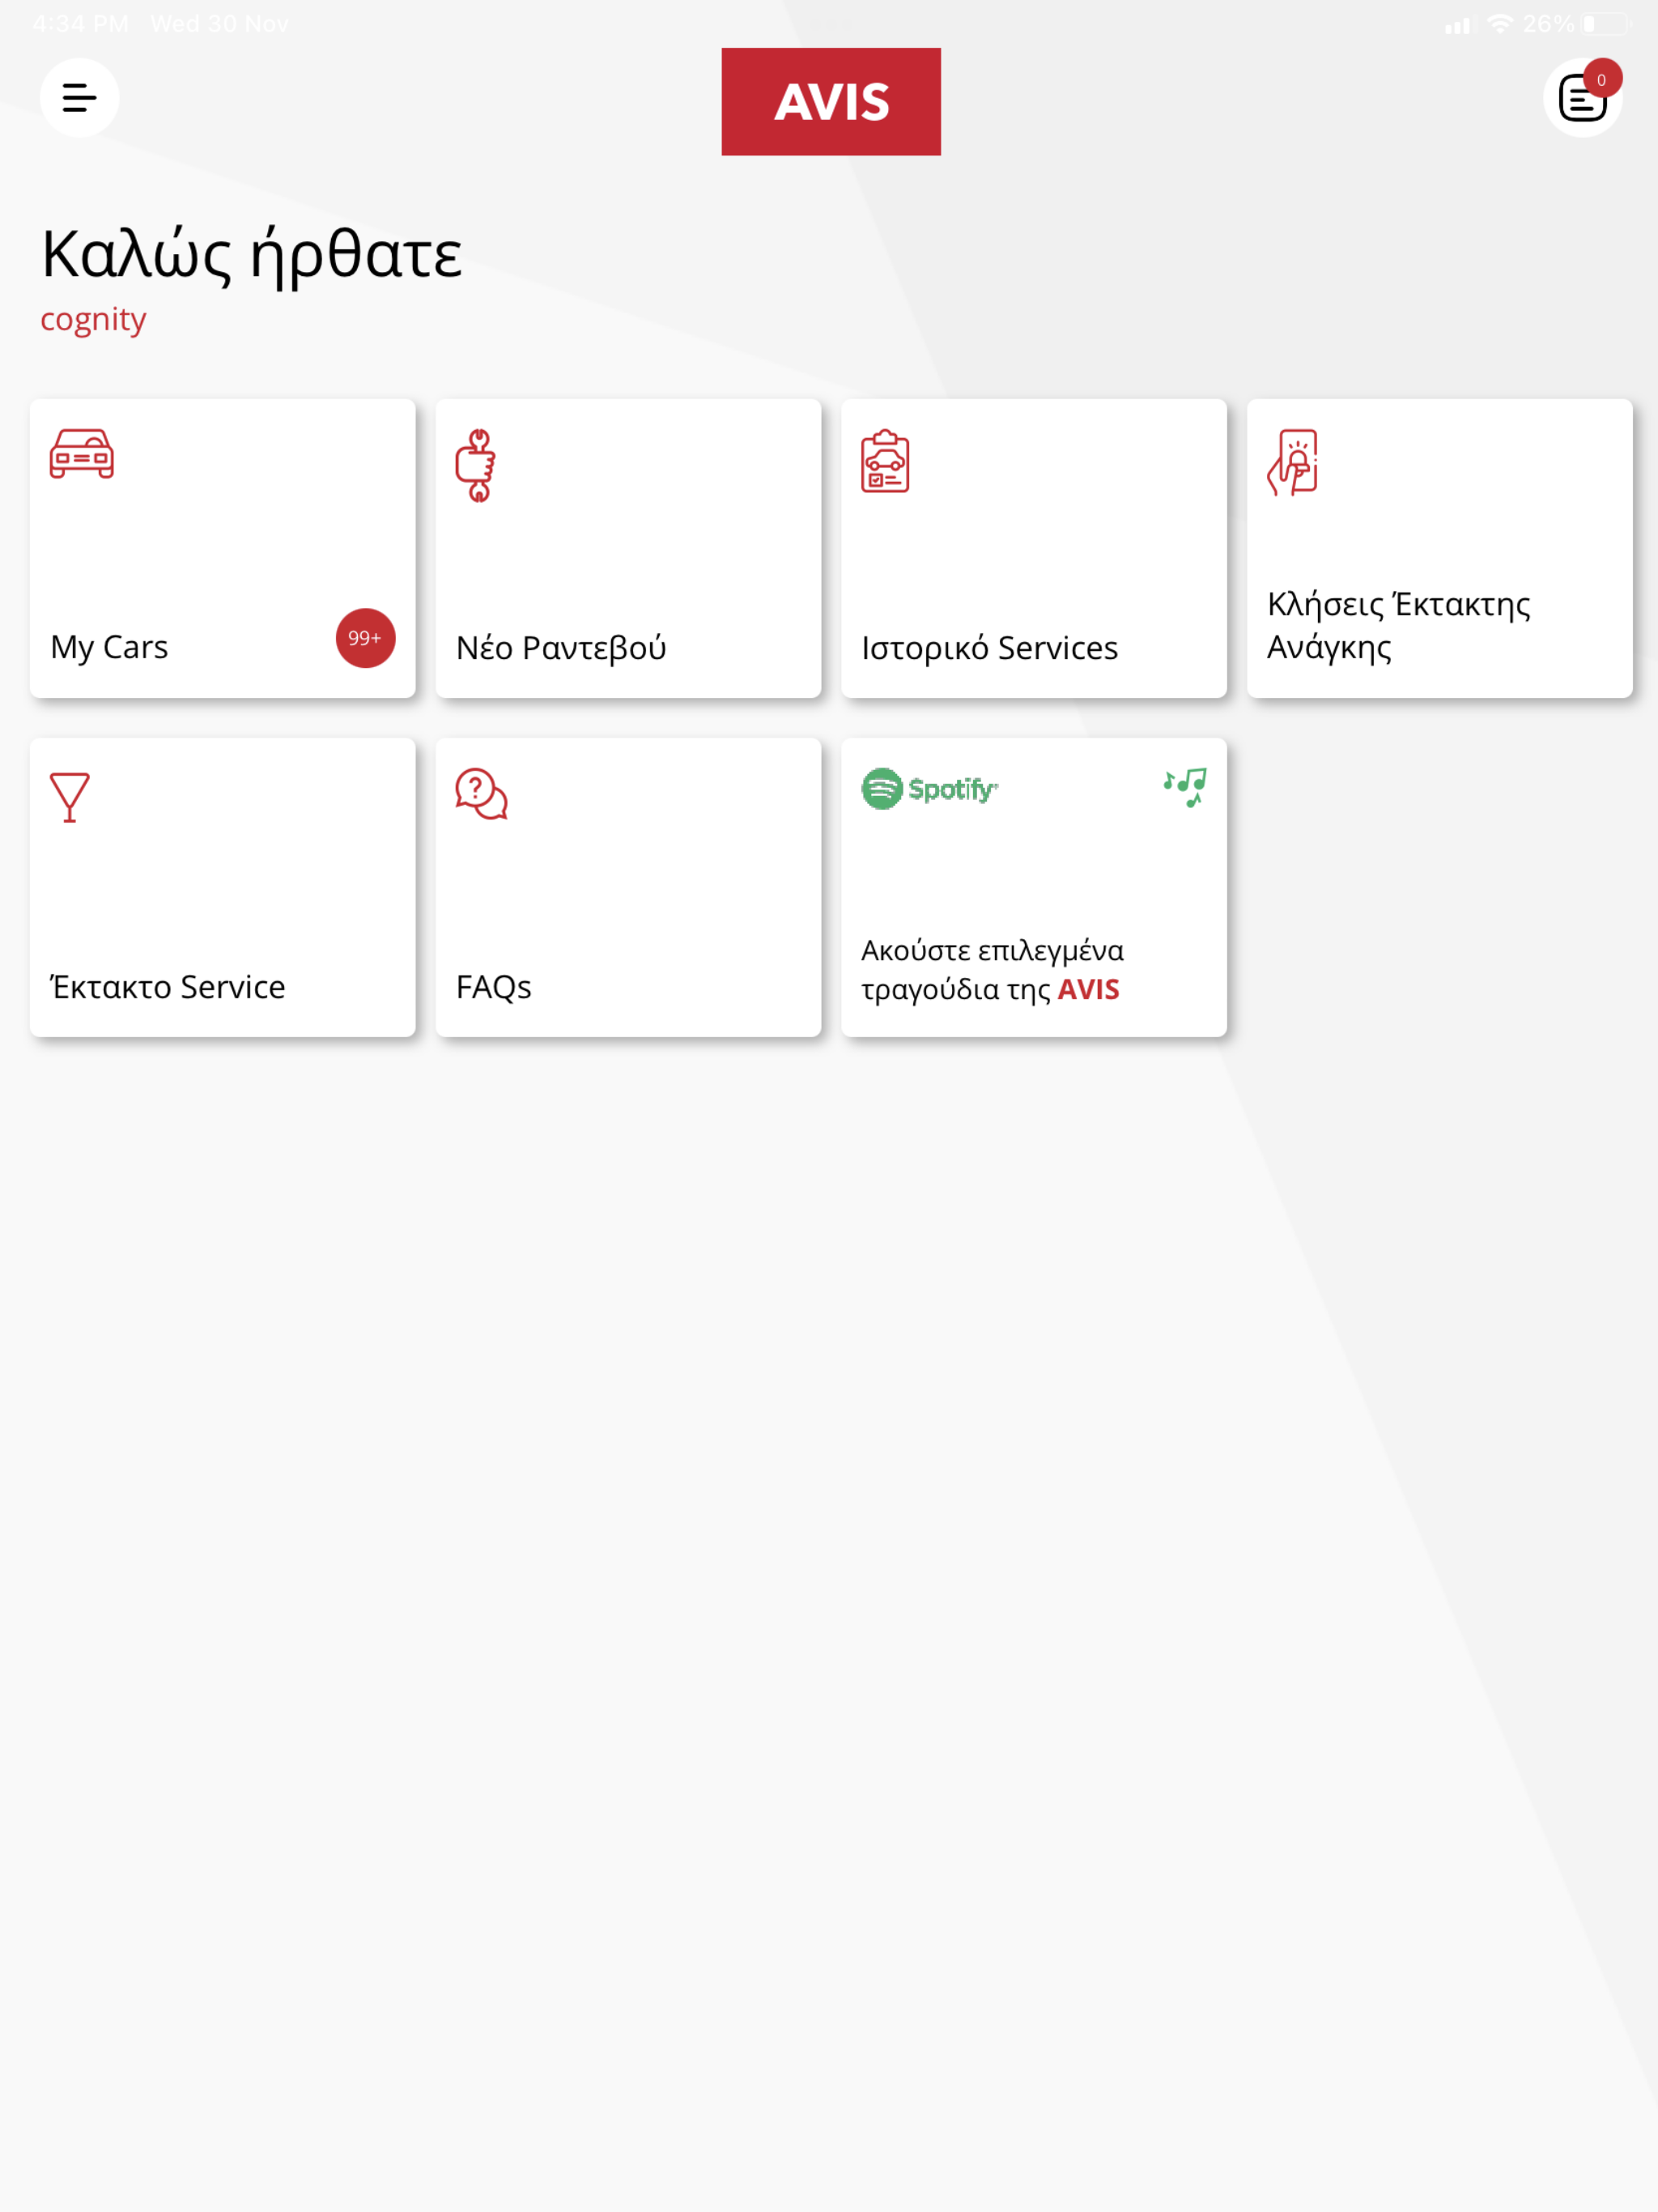Open the hamburger side menu
Image resolution: width=1658 pixels, height=2212 pixels.
[x=79, y=98]
